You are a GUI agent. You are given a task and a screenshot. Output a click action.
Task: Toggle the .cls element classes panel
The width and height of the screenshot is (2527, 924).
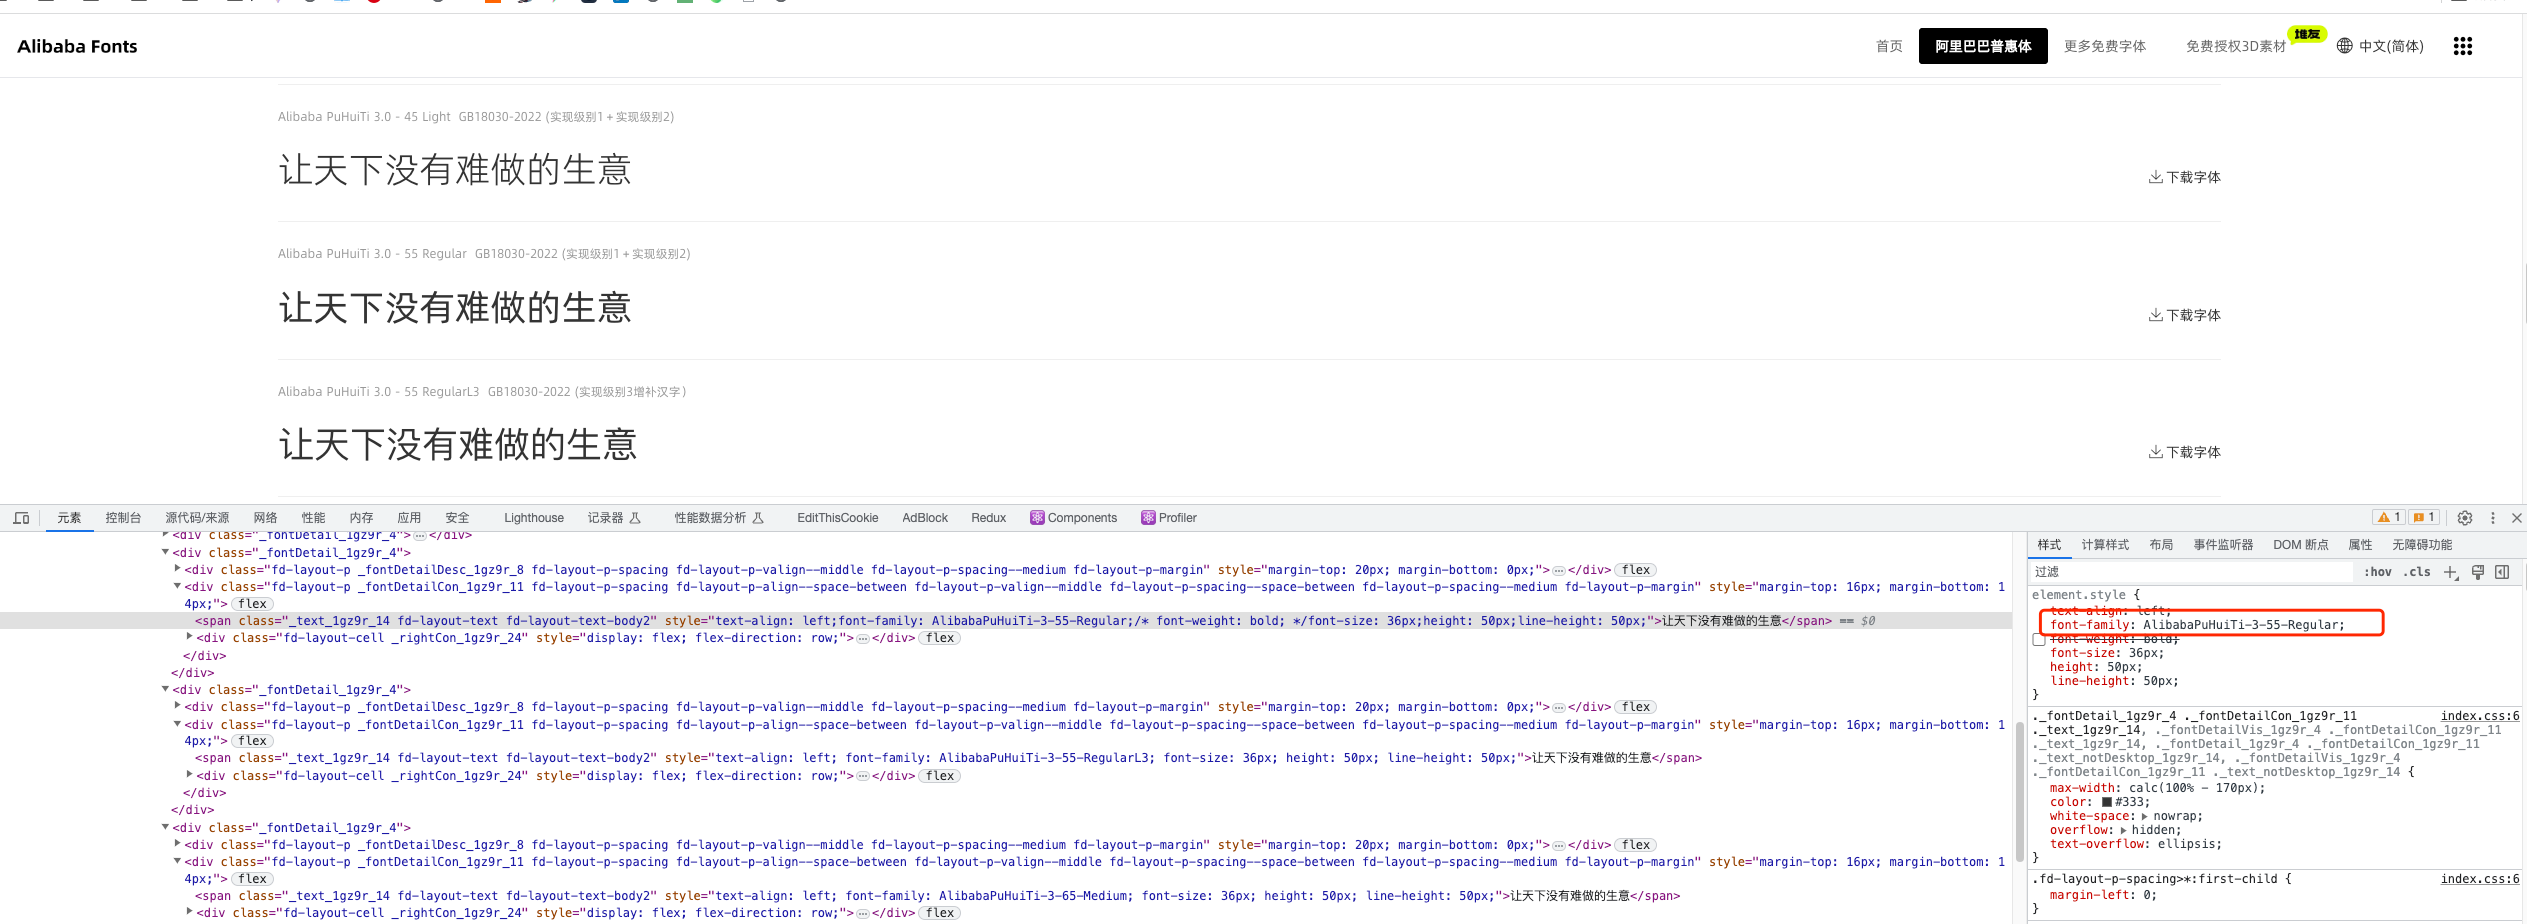(x=2416, y=572)
